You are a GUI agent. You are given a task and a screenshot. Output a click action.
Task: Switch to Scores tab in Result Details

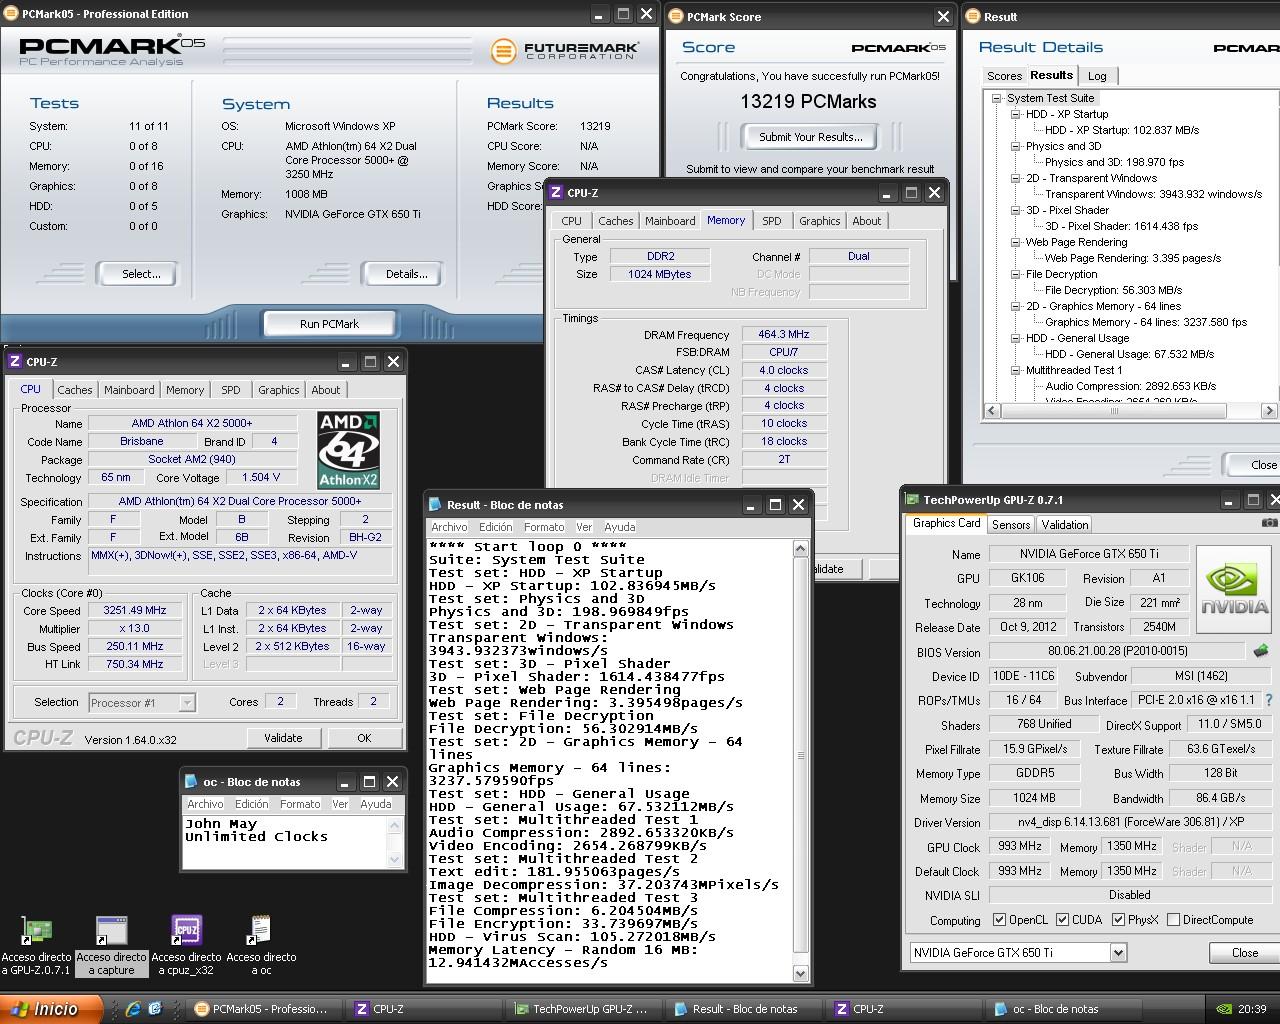click(1004, 76)
